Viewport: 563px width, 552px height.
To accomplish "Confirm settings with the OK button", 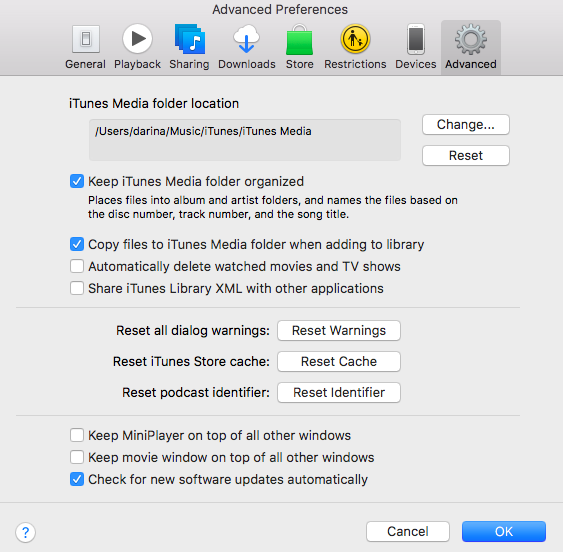I will point(504,532).
